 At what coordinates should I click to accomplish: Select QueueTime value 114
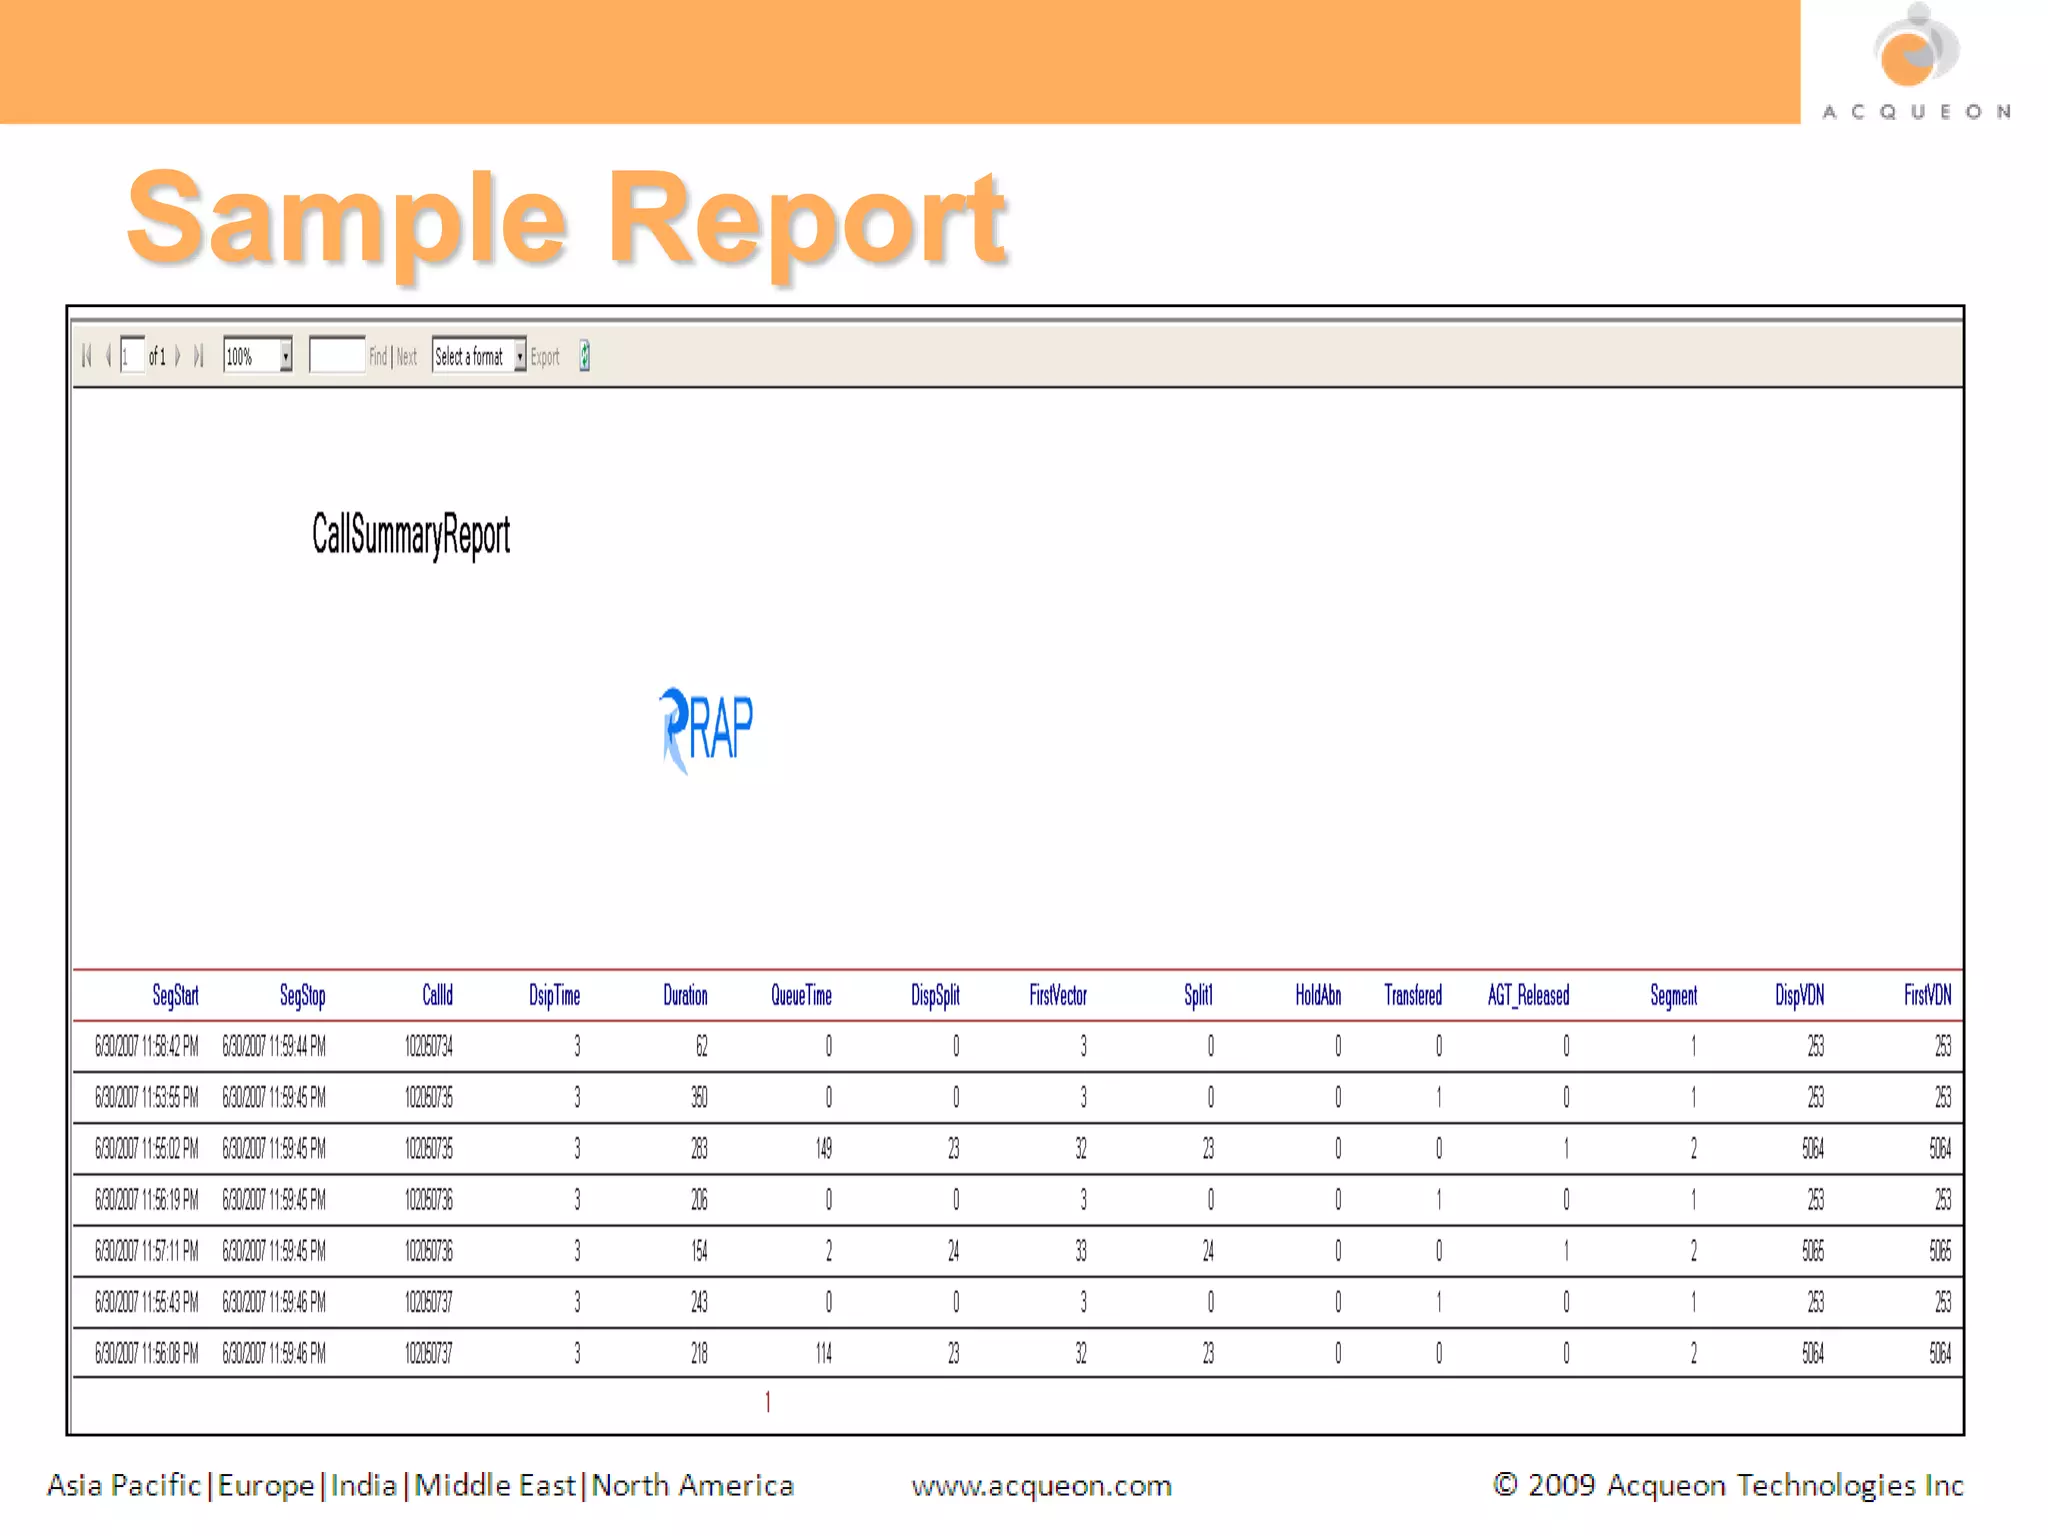tap(823, 1354)
